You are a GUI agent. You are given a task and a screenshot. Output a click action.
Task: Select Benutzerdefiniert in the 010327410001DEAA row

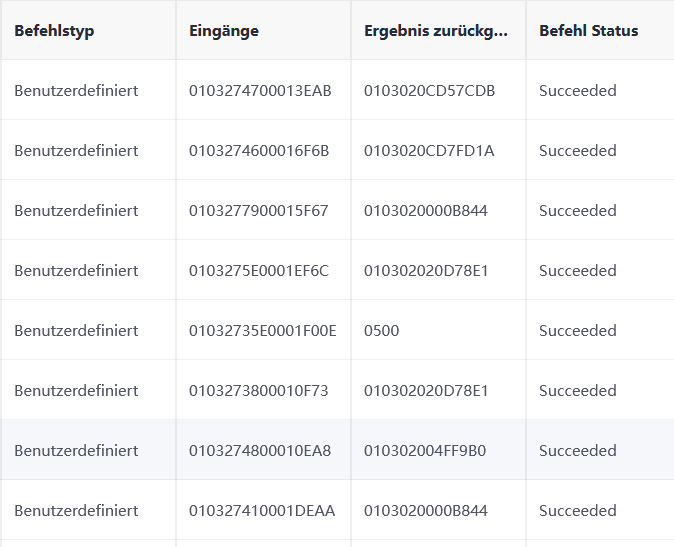76,511
